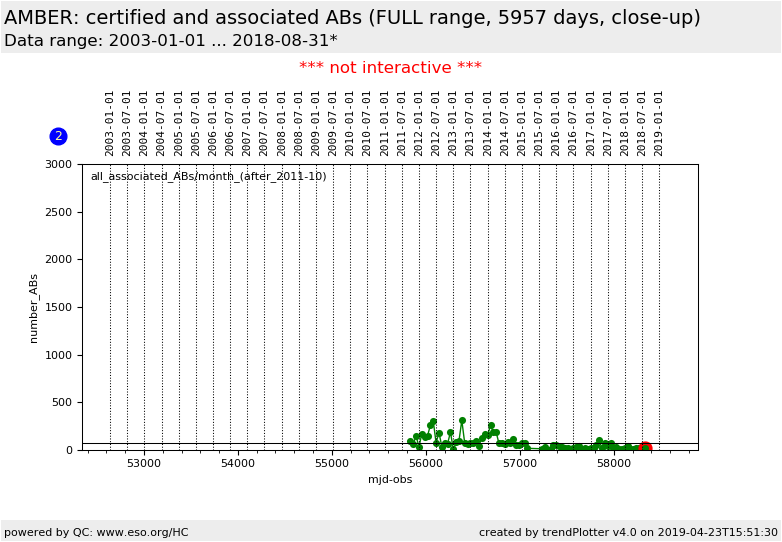Select the 2012-01-01 date label

pyautogui.click(x=419, y=122)
